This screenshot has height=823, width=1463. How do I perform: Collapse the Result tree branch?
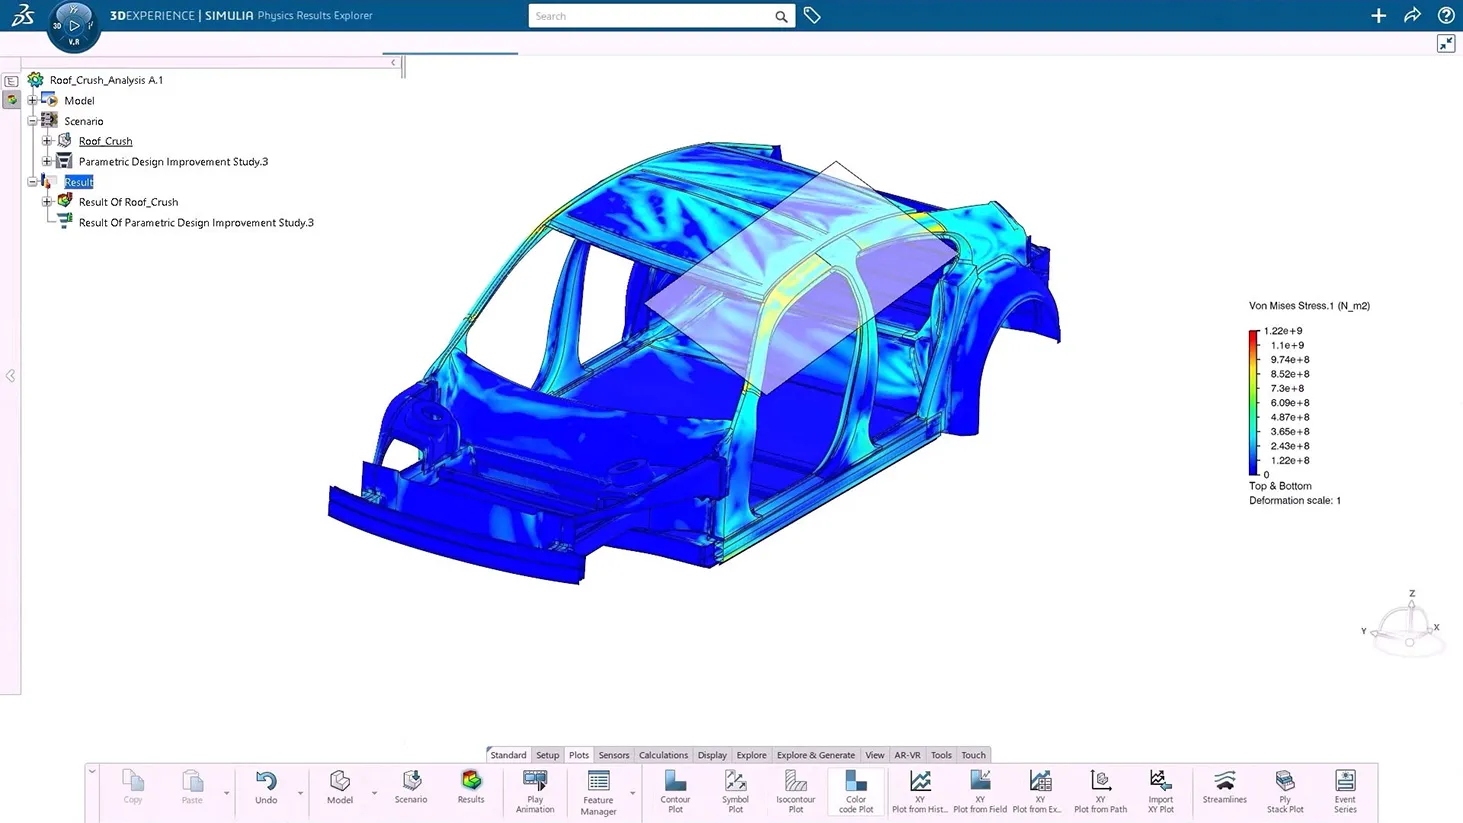pos(33,181)
